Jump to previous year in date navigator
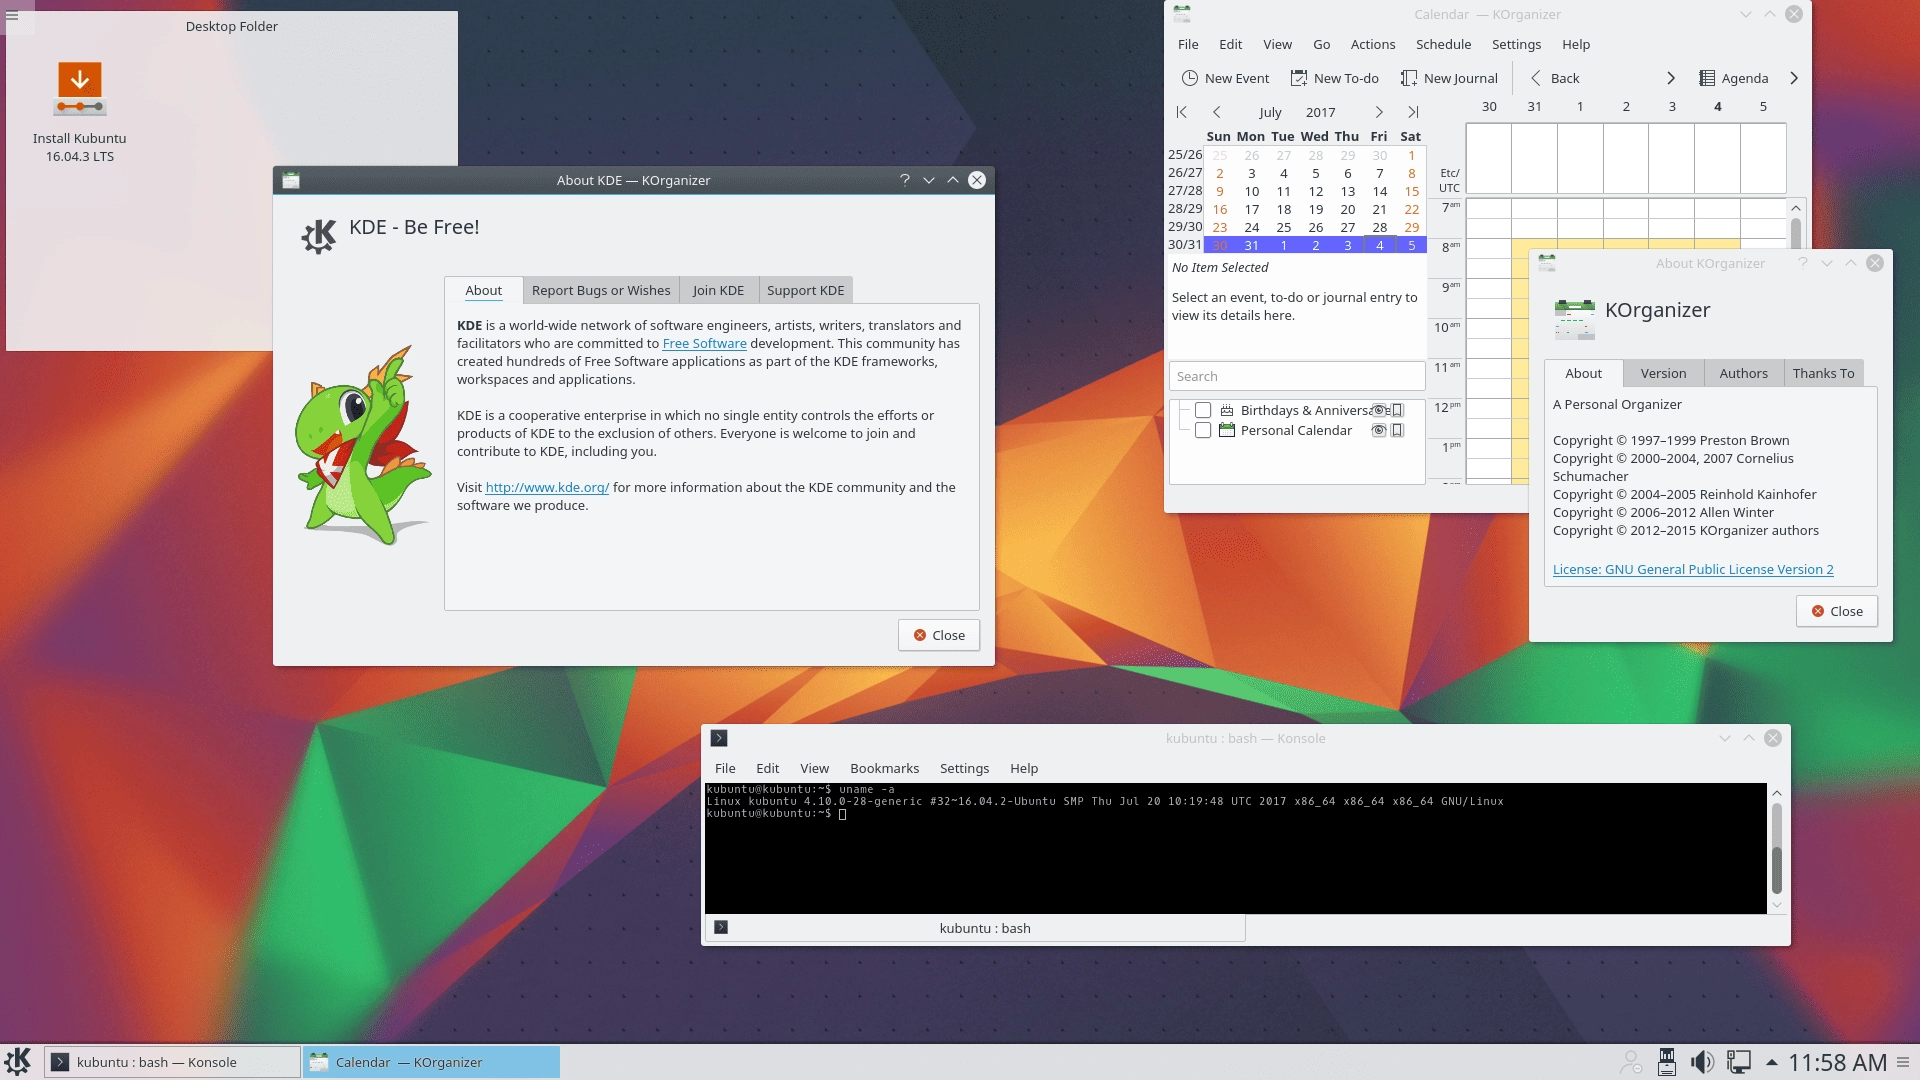 pyautogui.click(x=1181, y=112)
